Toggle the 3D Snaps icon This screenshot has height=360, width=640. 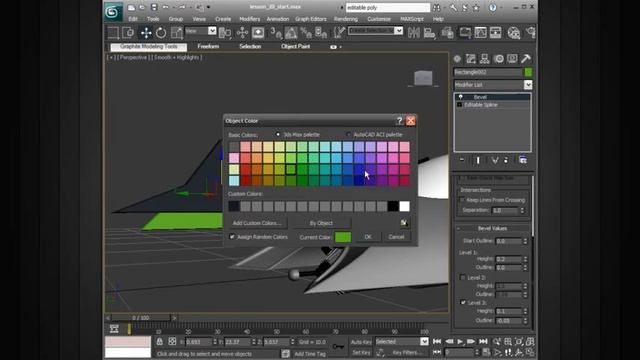[276, 33]
